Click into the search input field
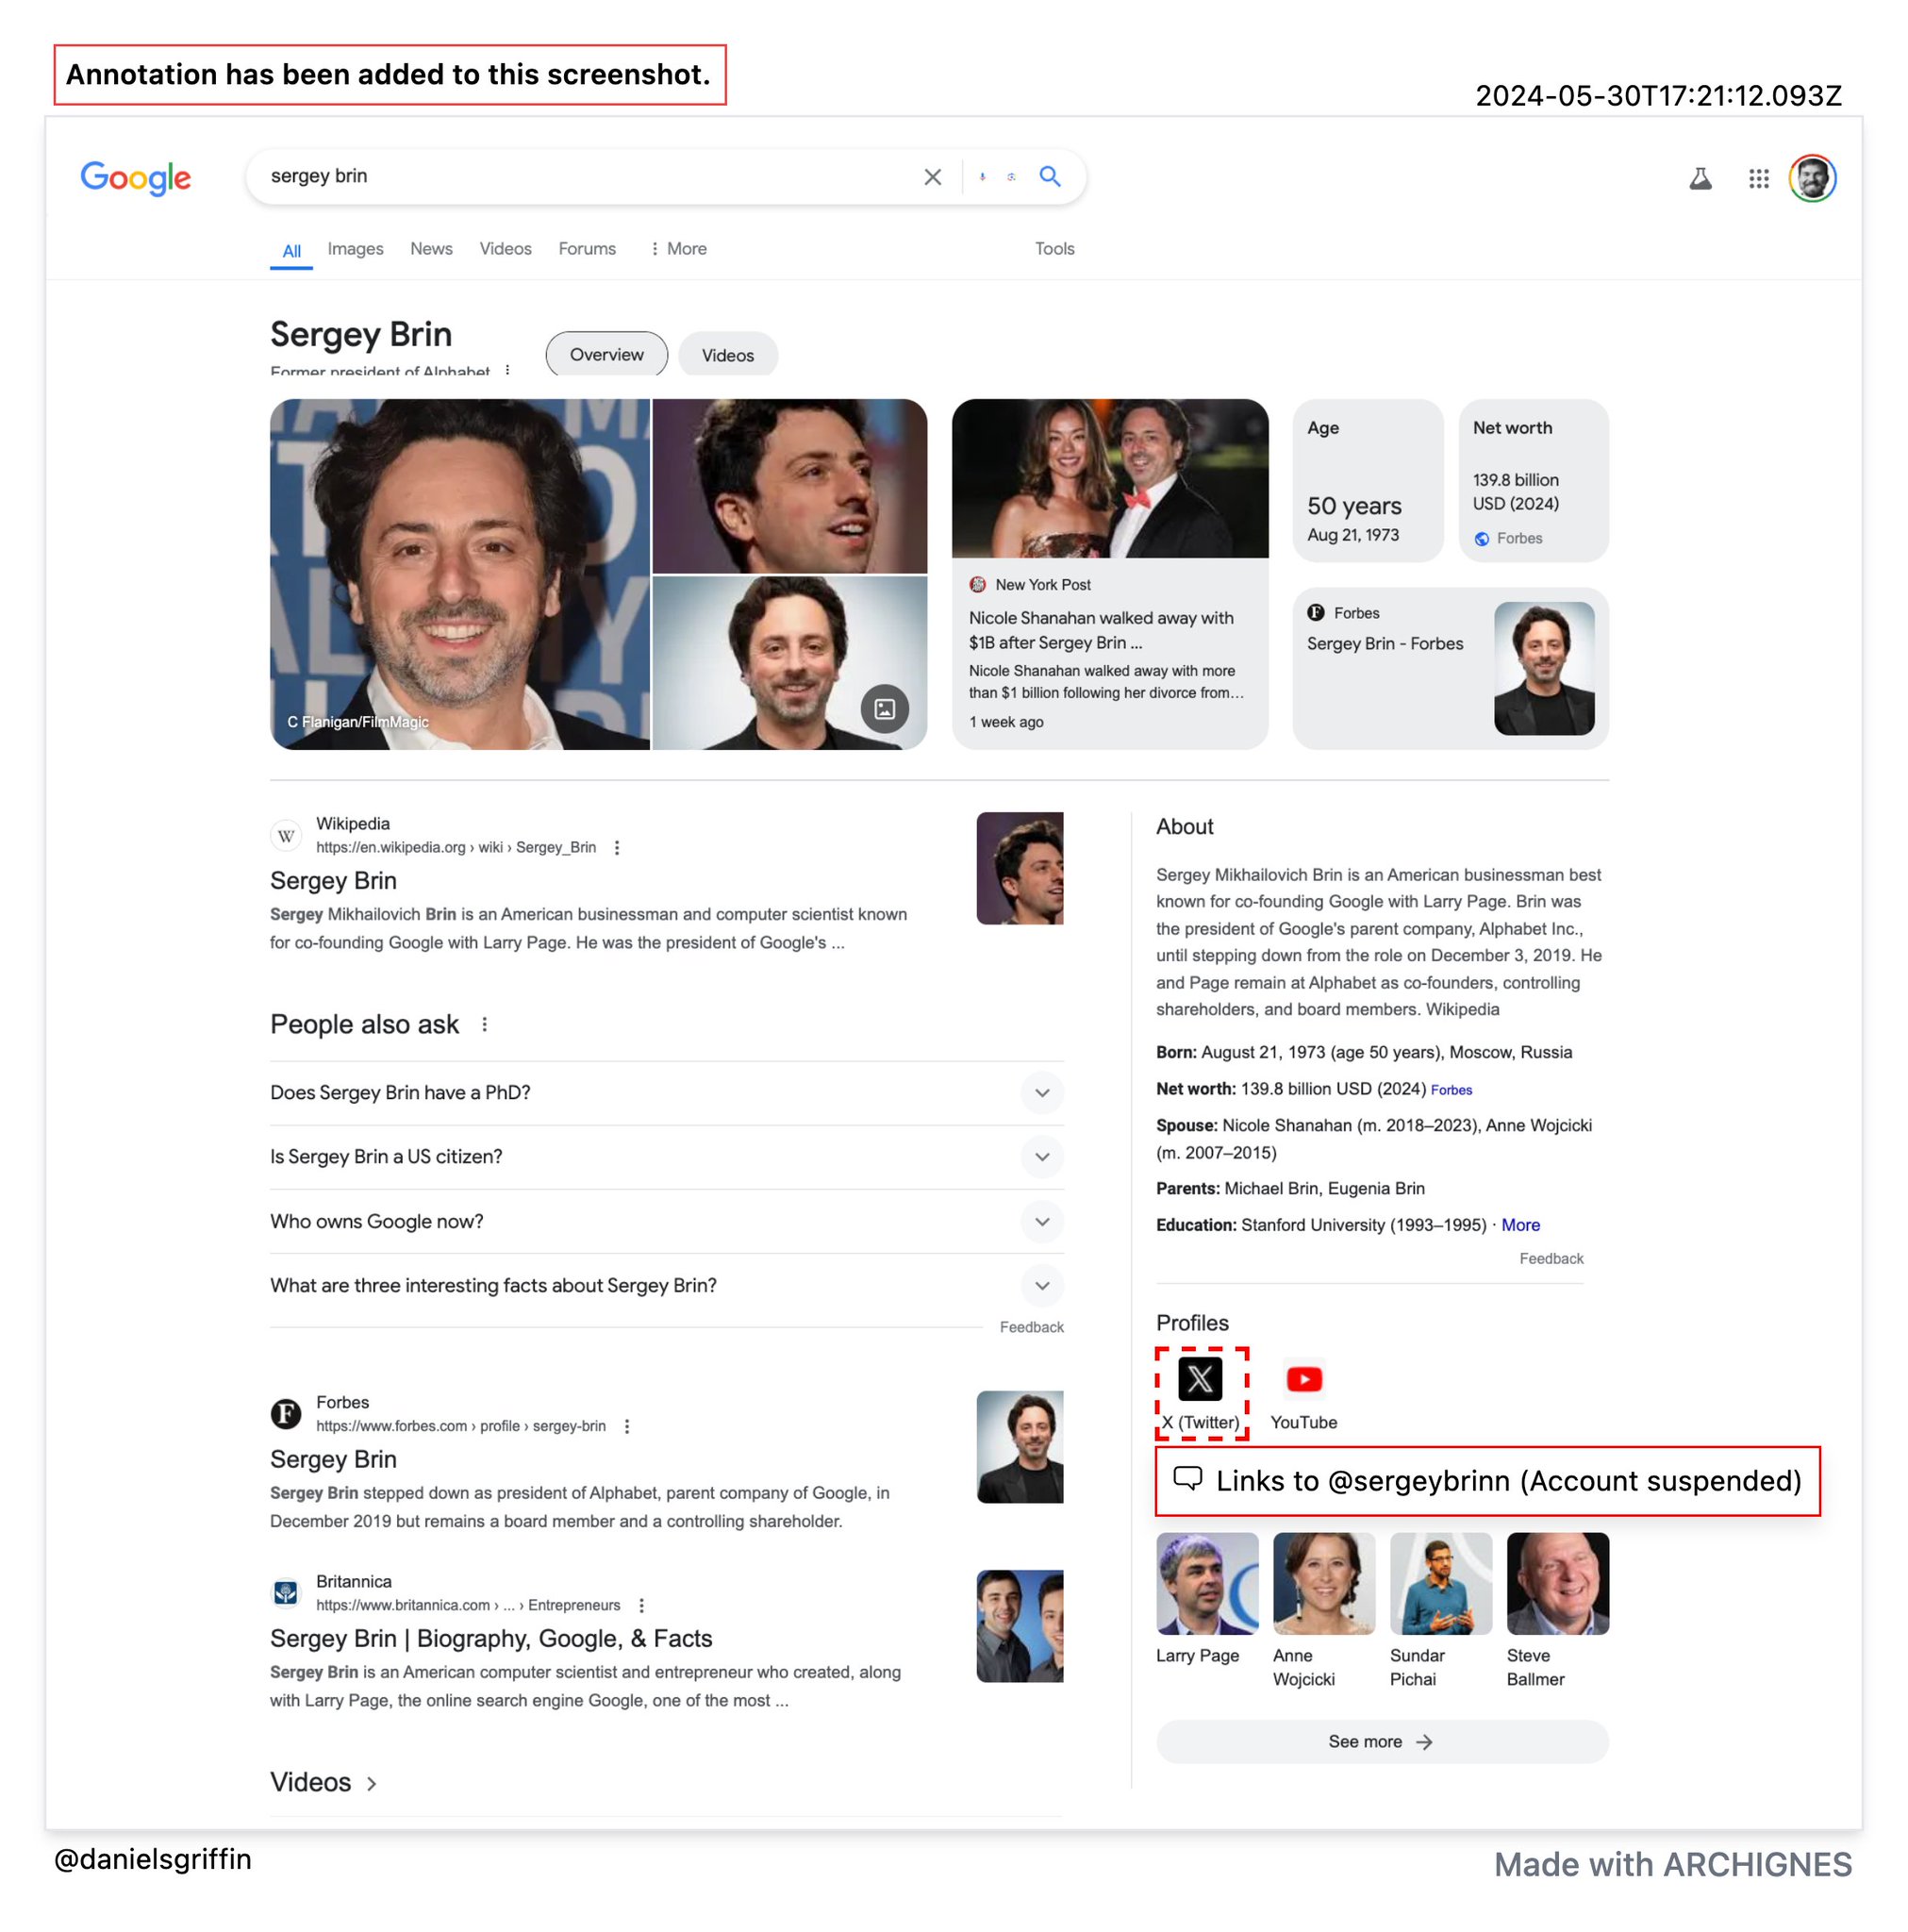This screenshot has height=1932, width=1908. tap(590, 176)
